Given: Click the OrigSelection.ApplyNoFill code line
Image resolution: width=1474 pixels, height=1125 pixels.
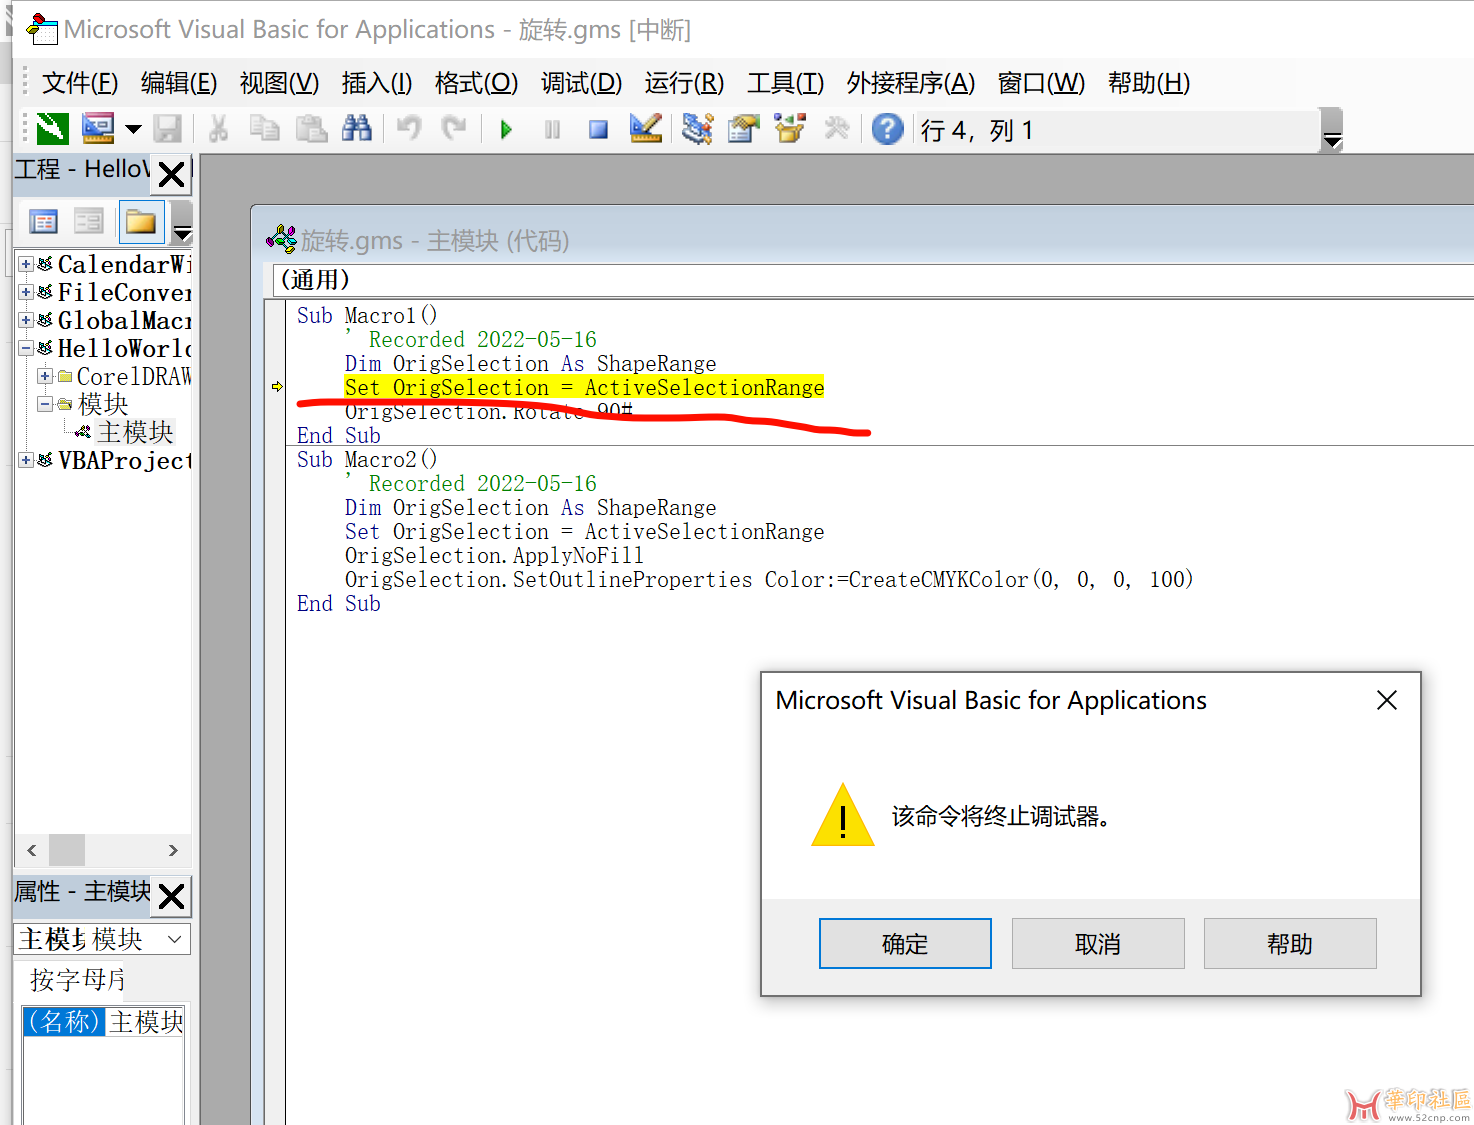Looking at the screenshot, I should click(x=494, y=555).
